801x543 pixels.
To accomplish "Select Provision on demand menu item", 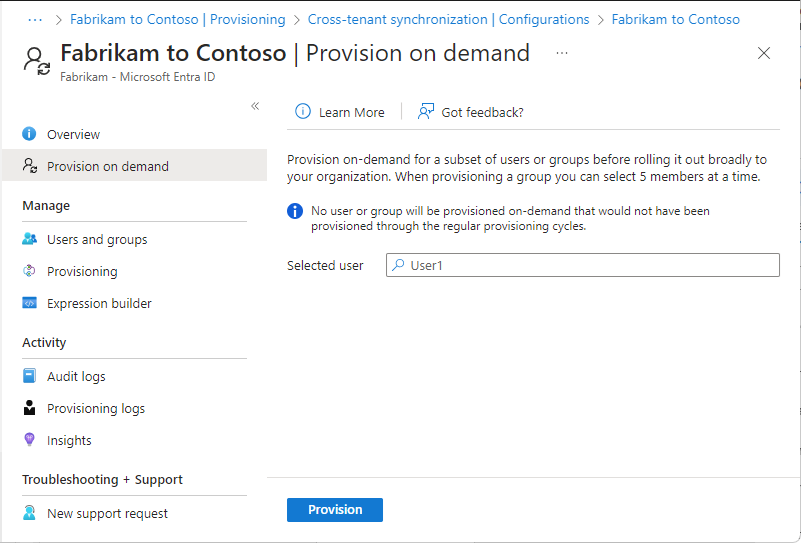I will click(108, 166).
